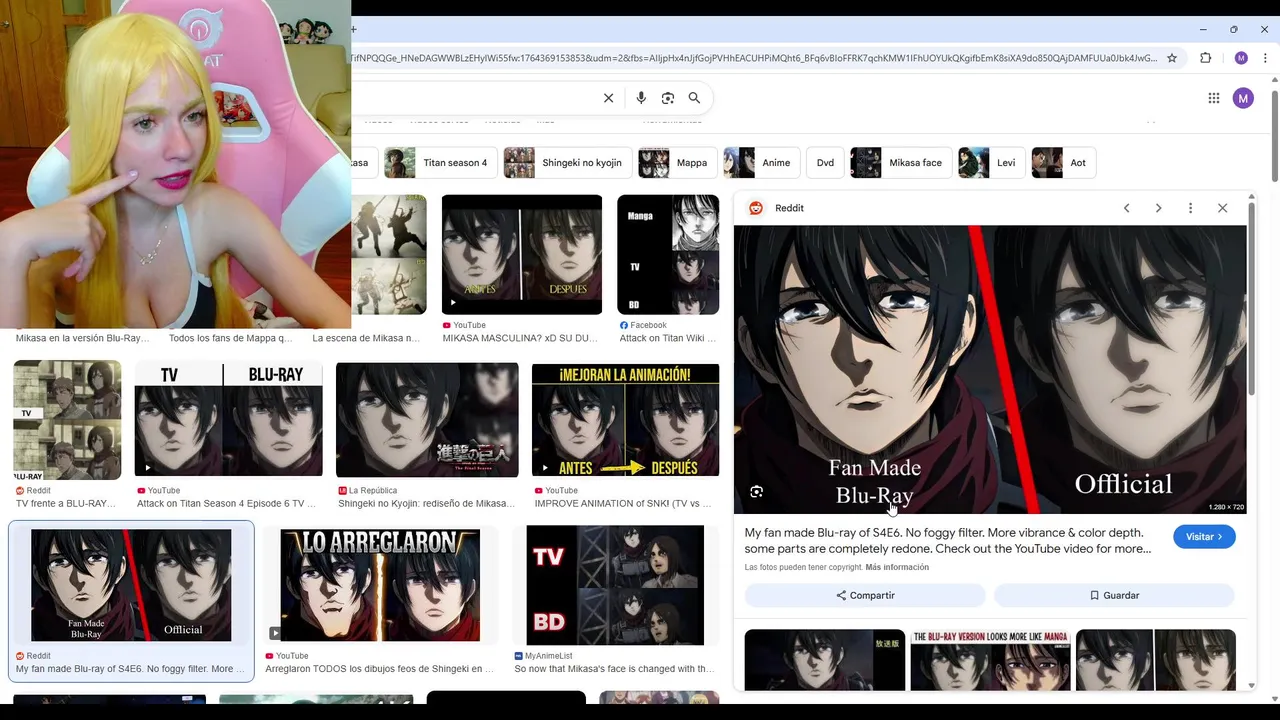Open the Google apps grid icon
The image size is (1280, 720).
coord(1214,98)
